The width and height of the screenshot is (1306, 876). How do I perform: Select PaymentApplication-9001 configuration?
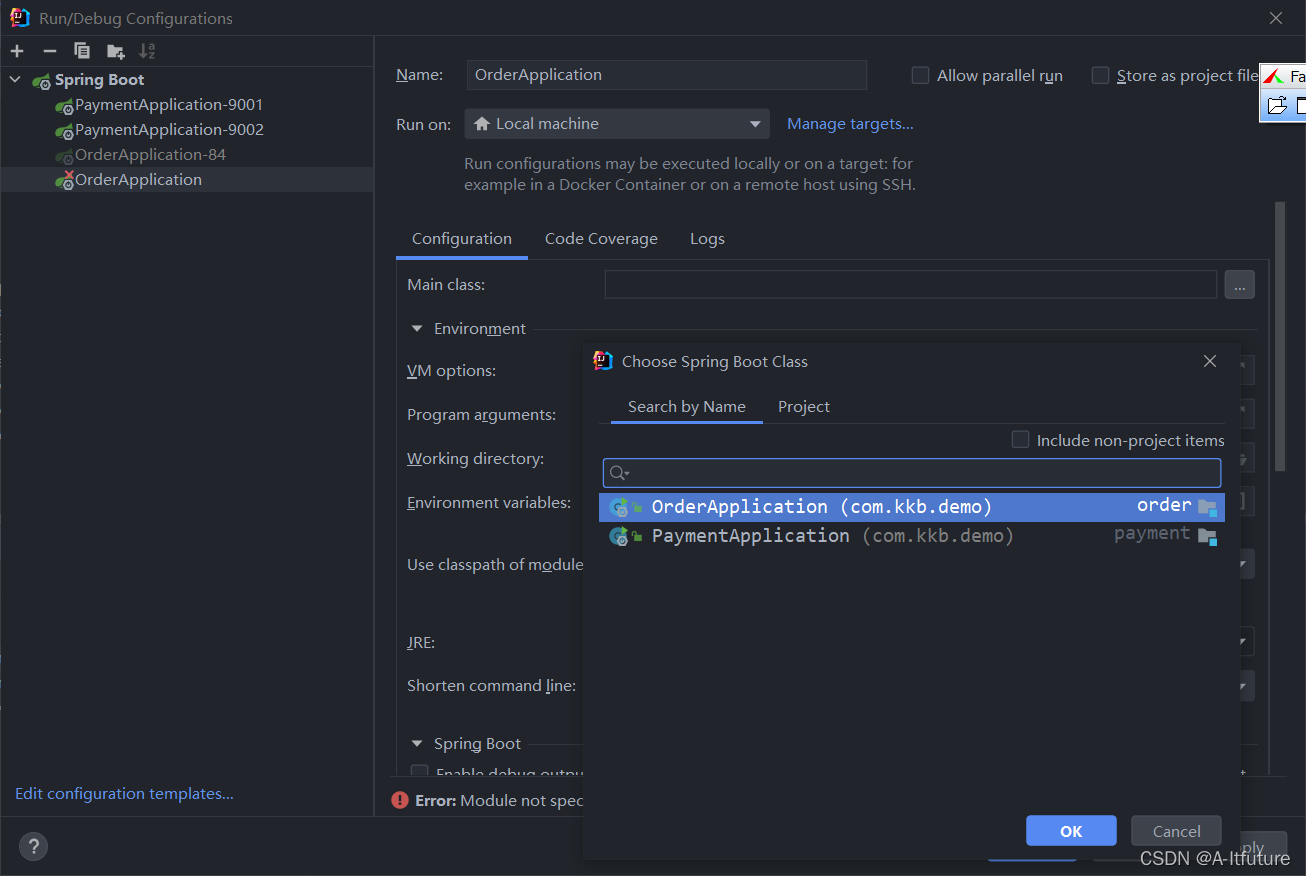click(x=187, y=105)
